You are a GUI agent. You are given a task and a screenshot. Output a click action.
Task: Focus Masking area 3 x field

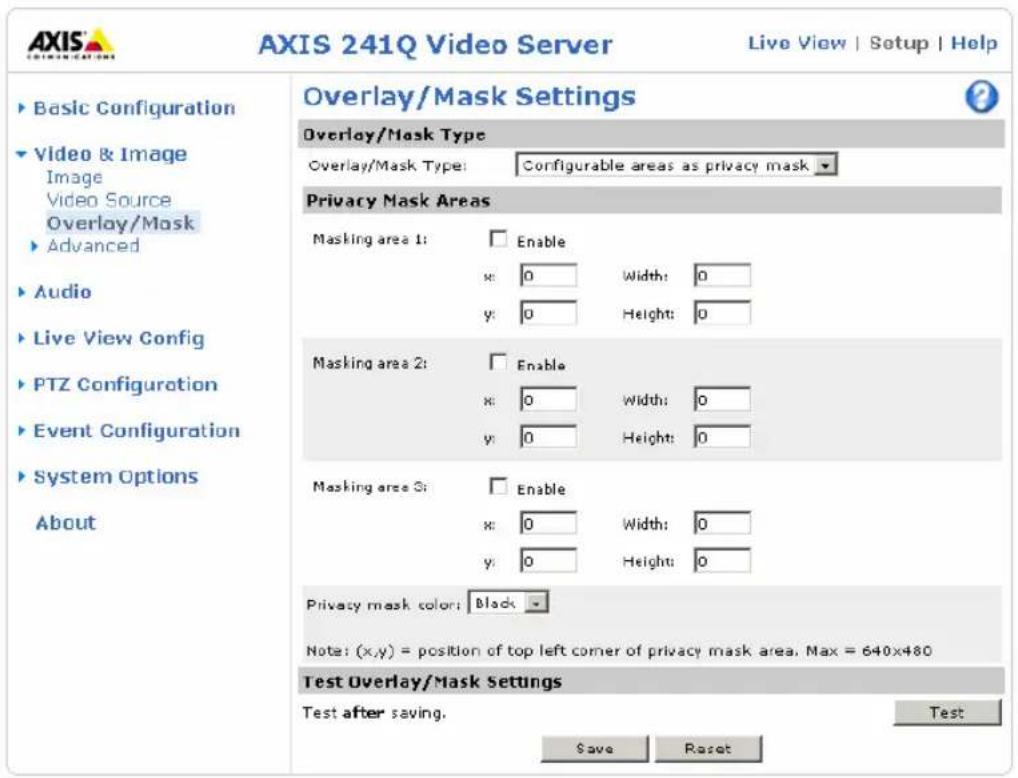pos(548,523)
